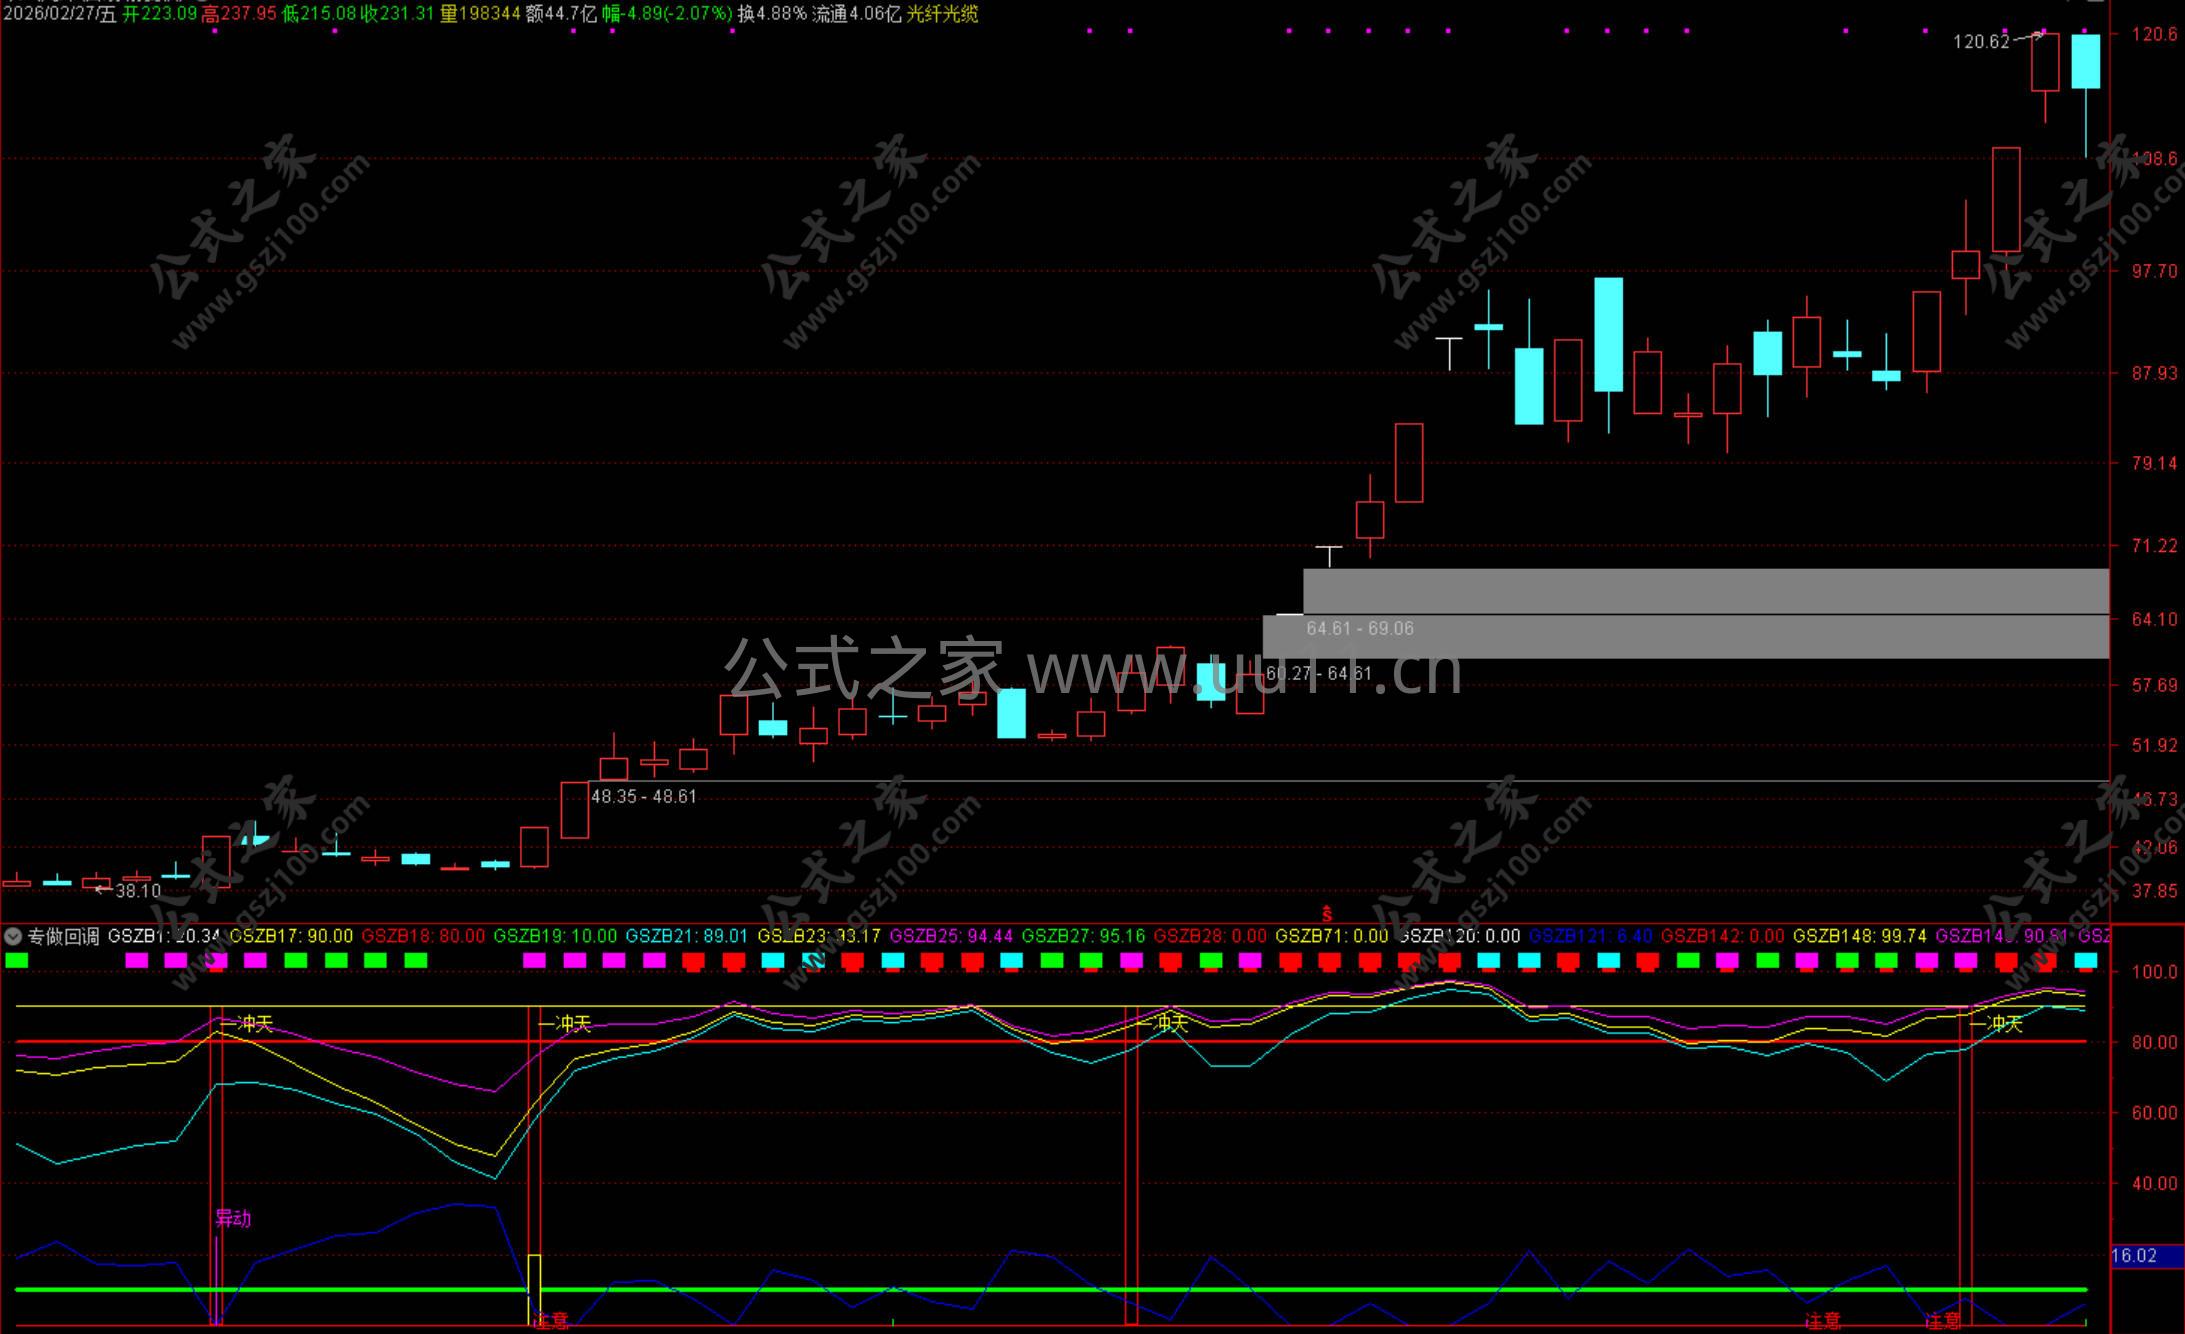Screen dimensions: 2185x1334
Task: Click the 57.69 price axis label
Action: (x=2154, y=685)
